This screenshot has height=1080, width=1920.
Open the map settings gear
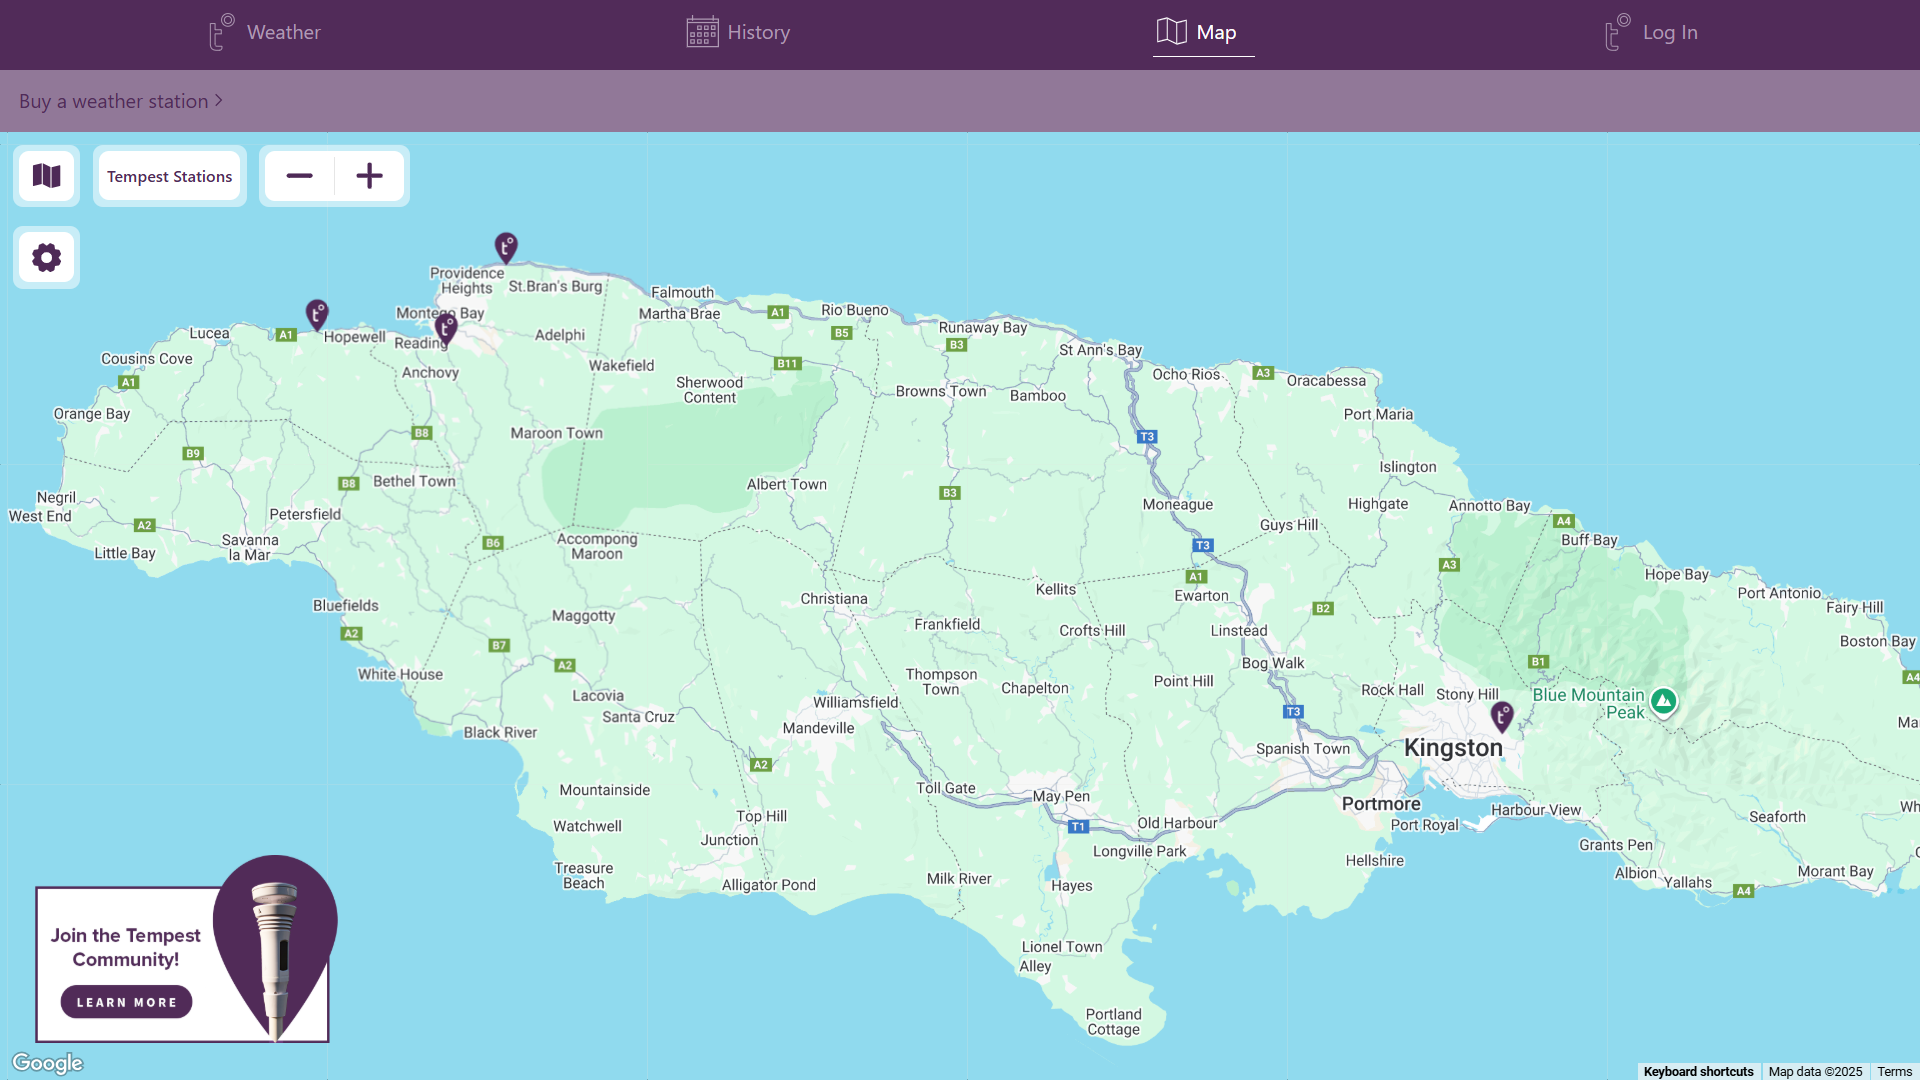(x=46, y=258)
